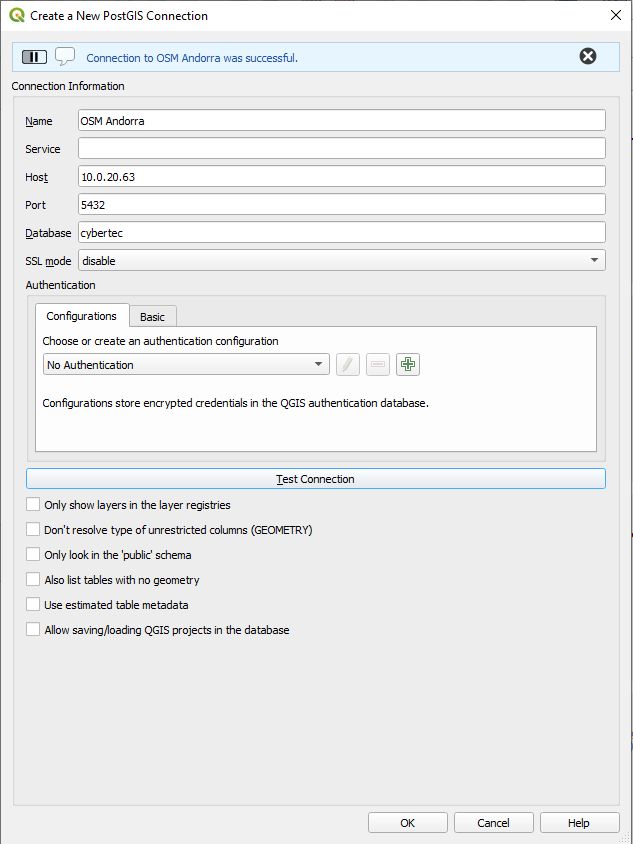This screenshot has width=633, height=844.
Task: Toggle use estimated table metadata
Action: pos(34,605)
